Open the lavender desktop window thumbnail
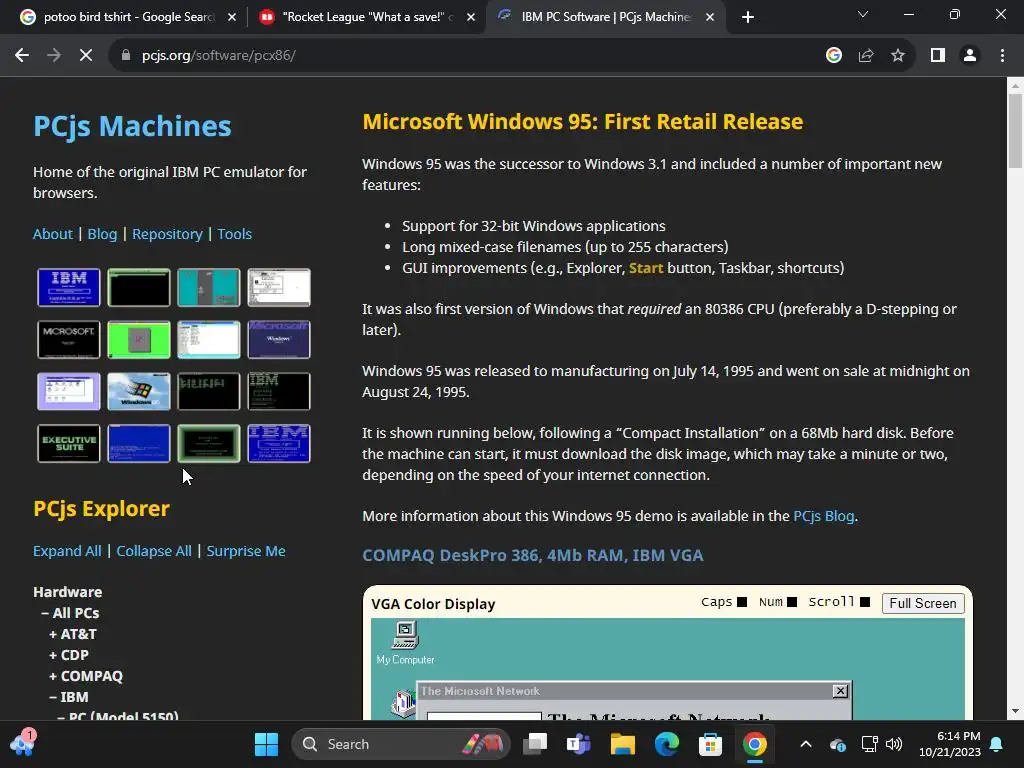1024x768 pixels. coord(69,391)
